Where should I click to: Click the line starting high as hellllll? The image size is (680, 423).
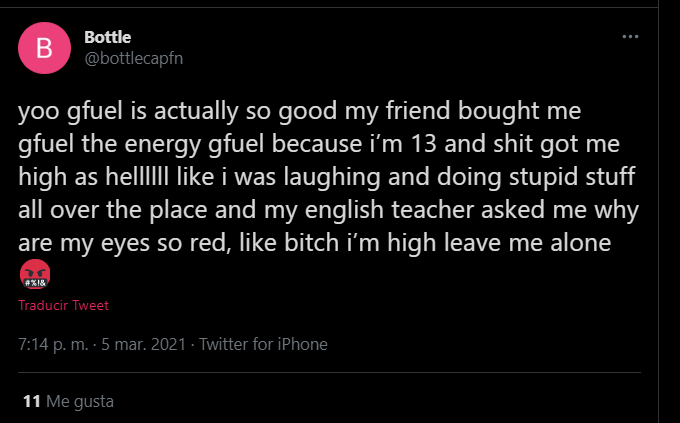coord(313,177)
